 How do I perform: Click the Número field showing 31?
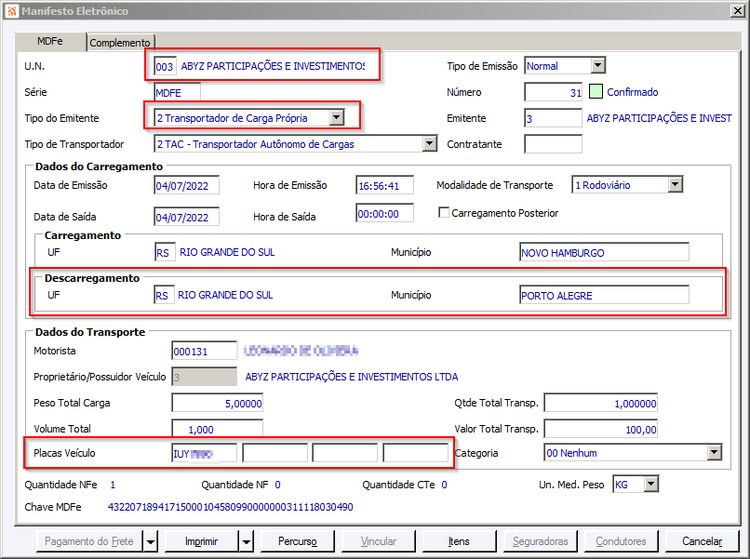coord(553,92)
